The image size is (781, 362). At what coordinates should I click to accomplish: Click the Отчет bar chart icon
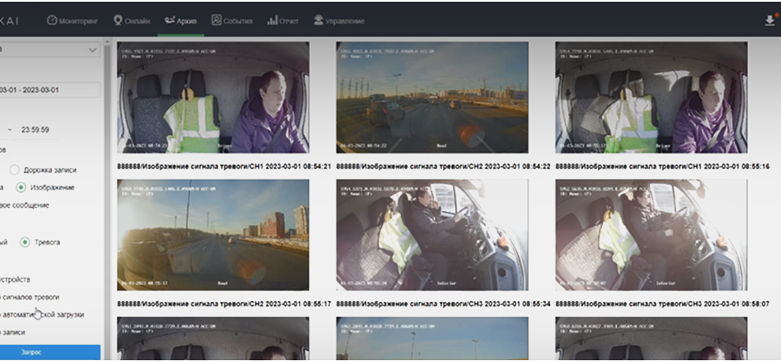pos(272,20)
